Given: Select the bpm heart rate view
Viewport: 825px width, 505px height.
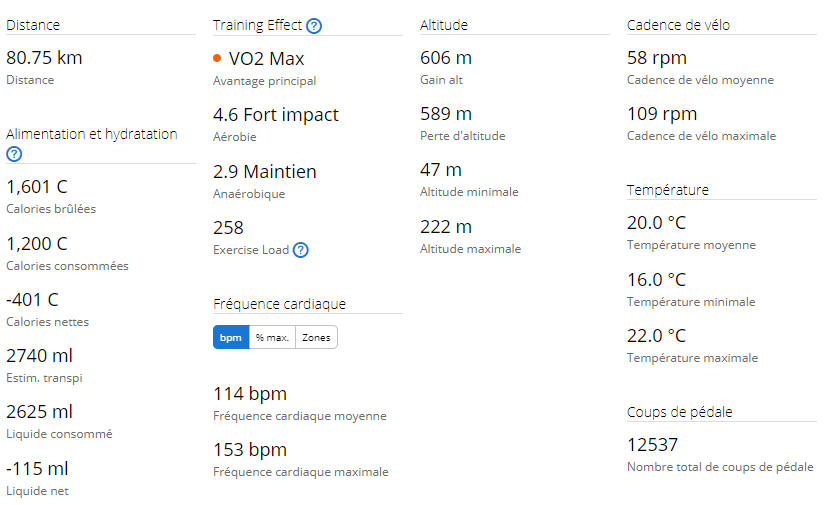Looking at the screenshot, I should pyautogui.click(x=231, y=337).
